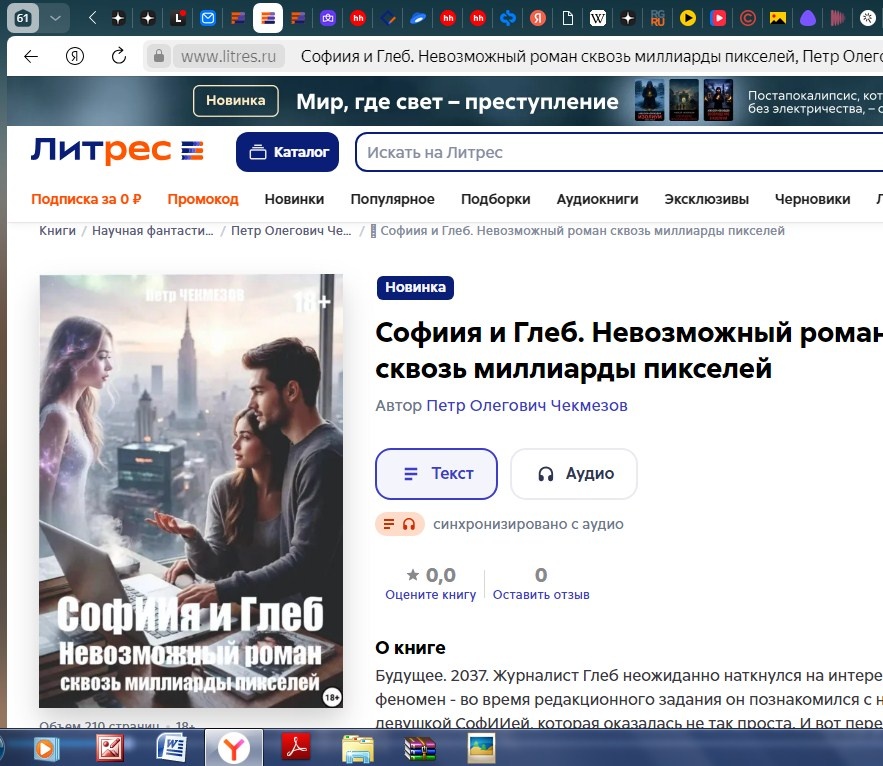Open the yellow circle play icon tab
883x766 pixels.
click(688, 18)
